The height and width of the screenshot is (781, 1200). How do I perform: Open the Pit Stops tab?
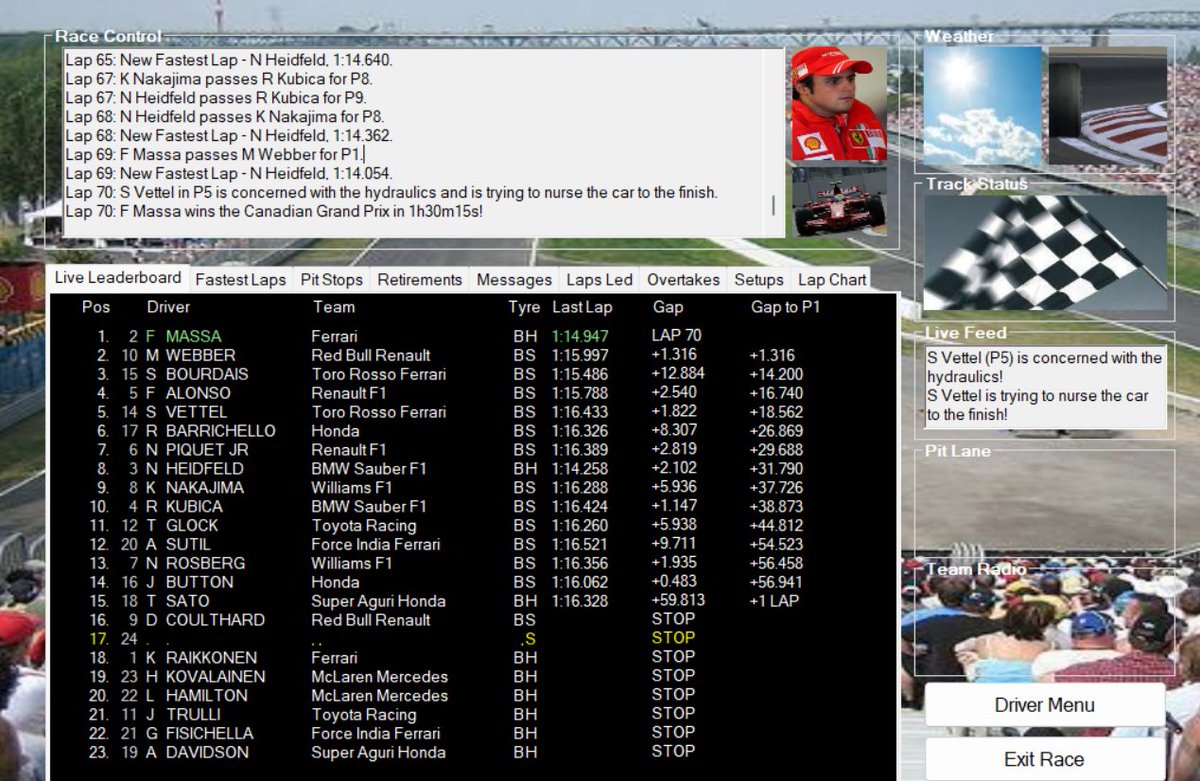[x=332, y=280]
